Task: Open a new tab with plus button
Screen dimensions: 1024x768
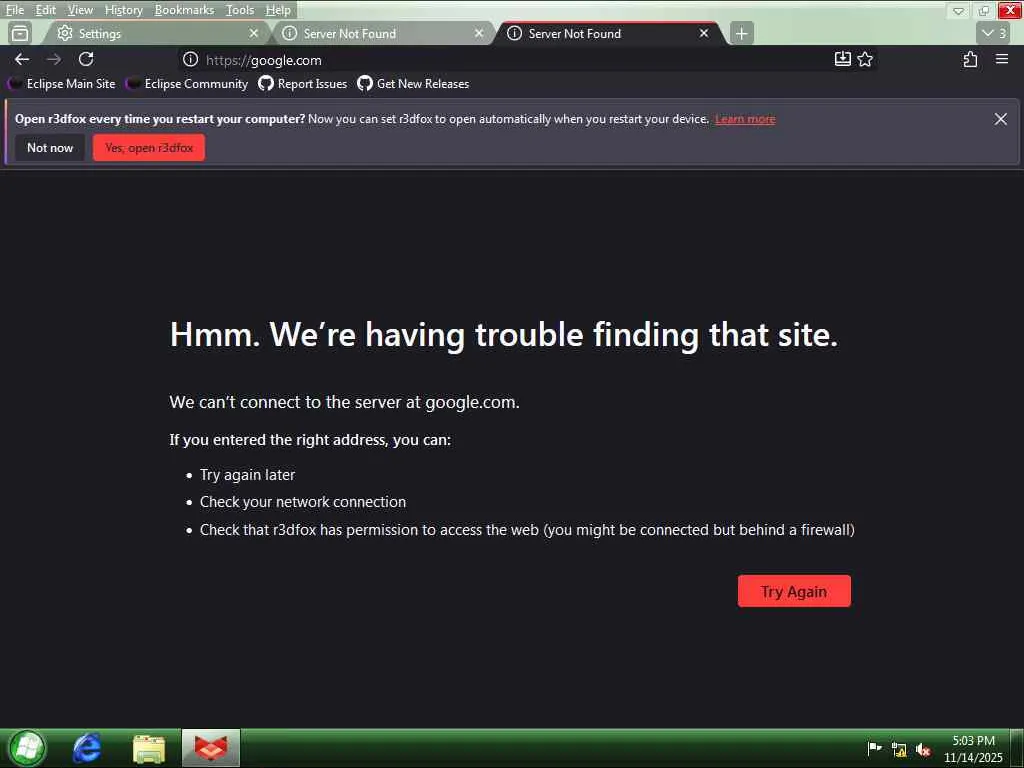Action: [741, 33]
